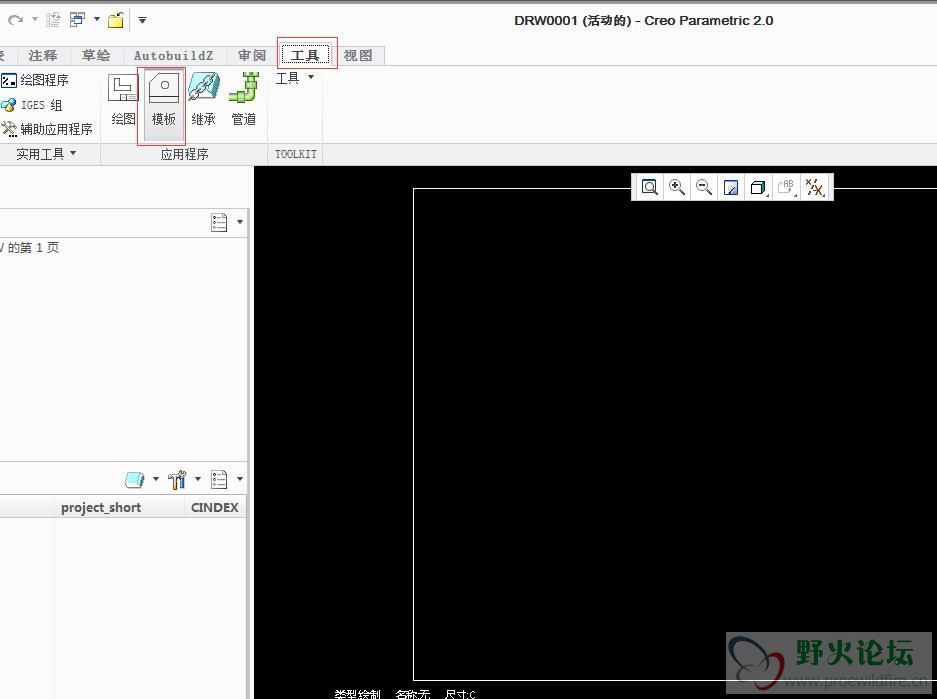This screenshot has height=699, width=937.
Task: Click the IGES 组 icon
Action: click(x=9, y=105)
